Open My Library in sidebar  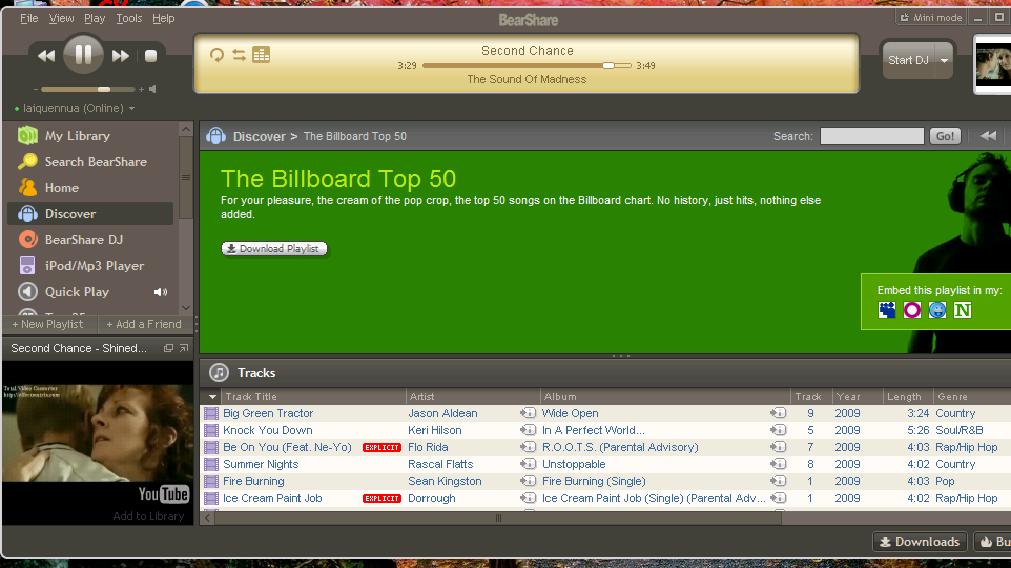[77, 135]
